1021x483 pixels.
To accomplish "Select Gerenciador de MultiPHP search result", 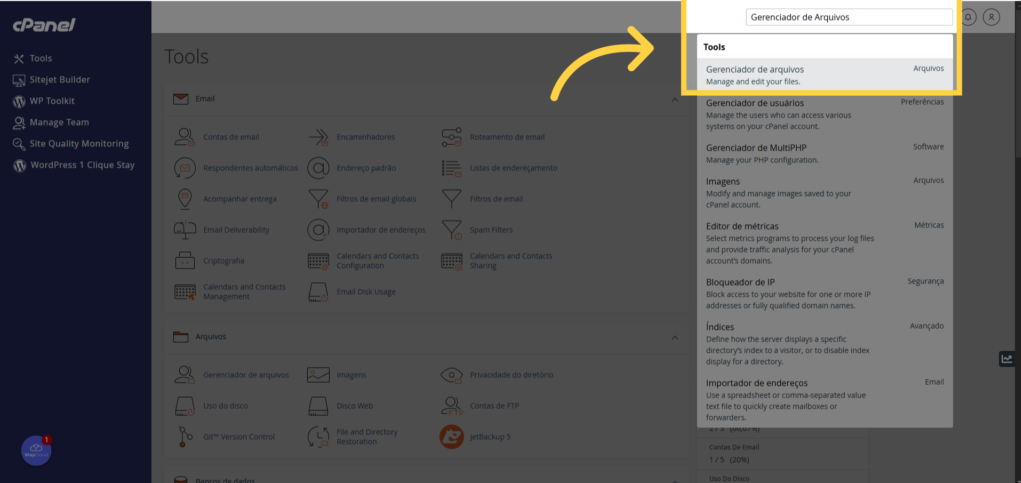I will [824, 153].
